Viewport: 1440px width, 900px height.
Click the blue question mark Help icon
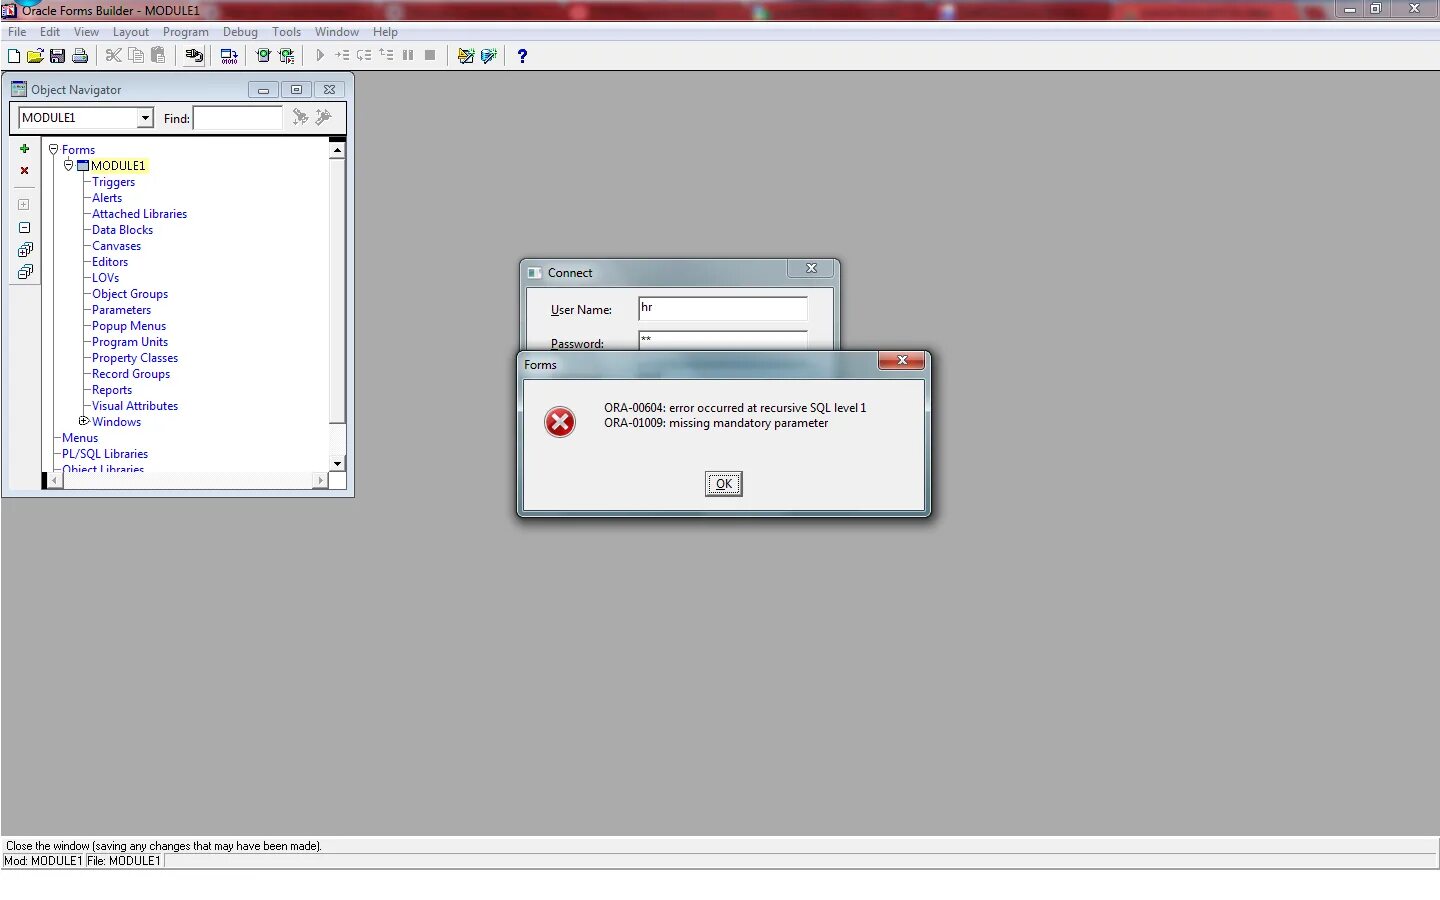[x=522, y=56]
